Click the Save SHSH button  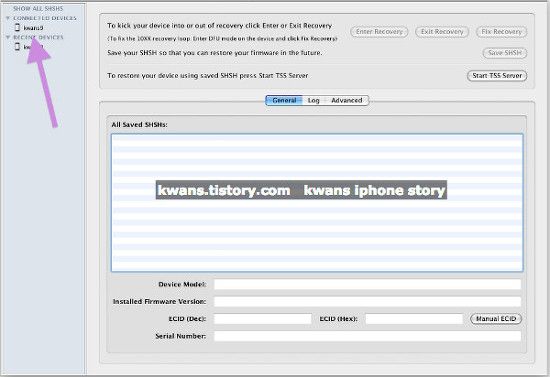point(505,53)
